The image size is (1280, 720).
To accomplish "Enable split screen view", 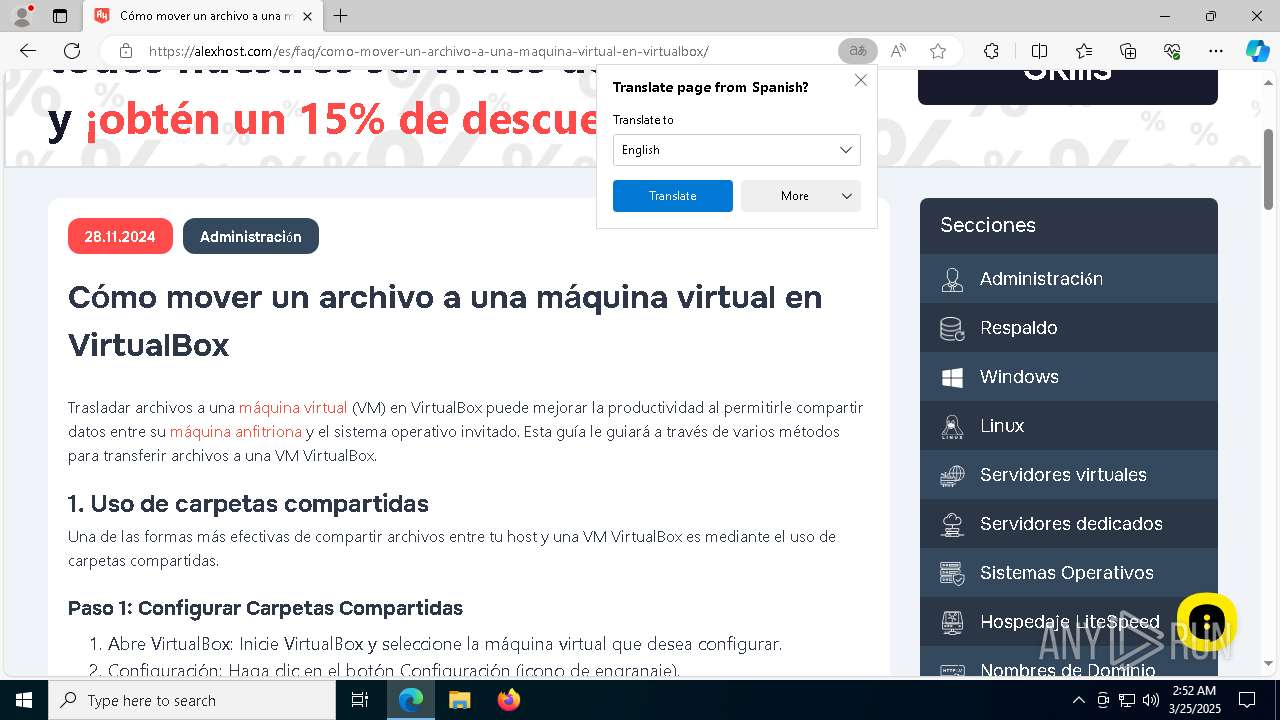I will (1039, 51).
